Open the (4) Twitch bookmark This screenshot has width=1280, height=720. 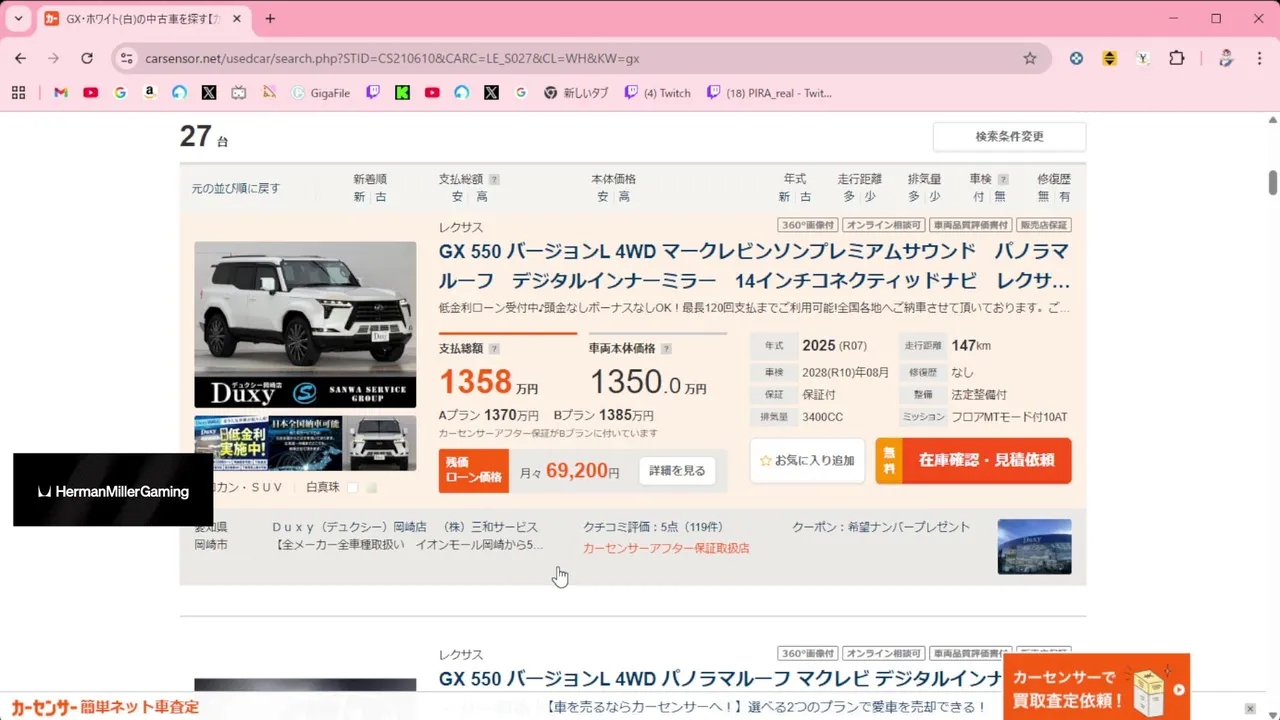(x=657, y=93)
